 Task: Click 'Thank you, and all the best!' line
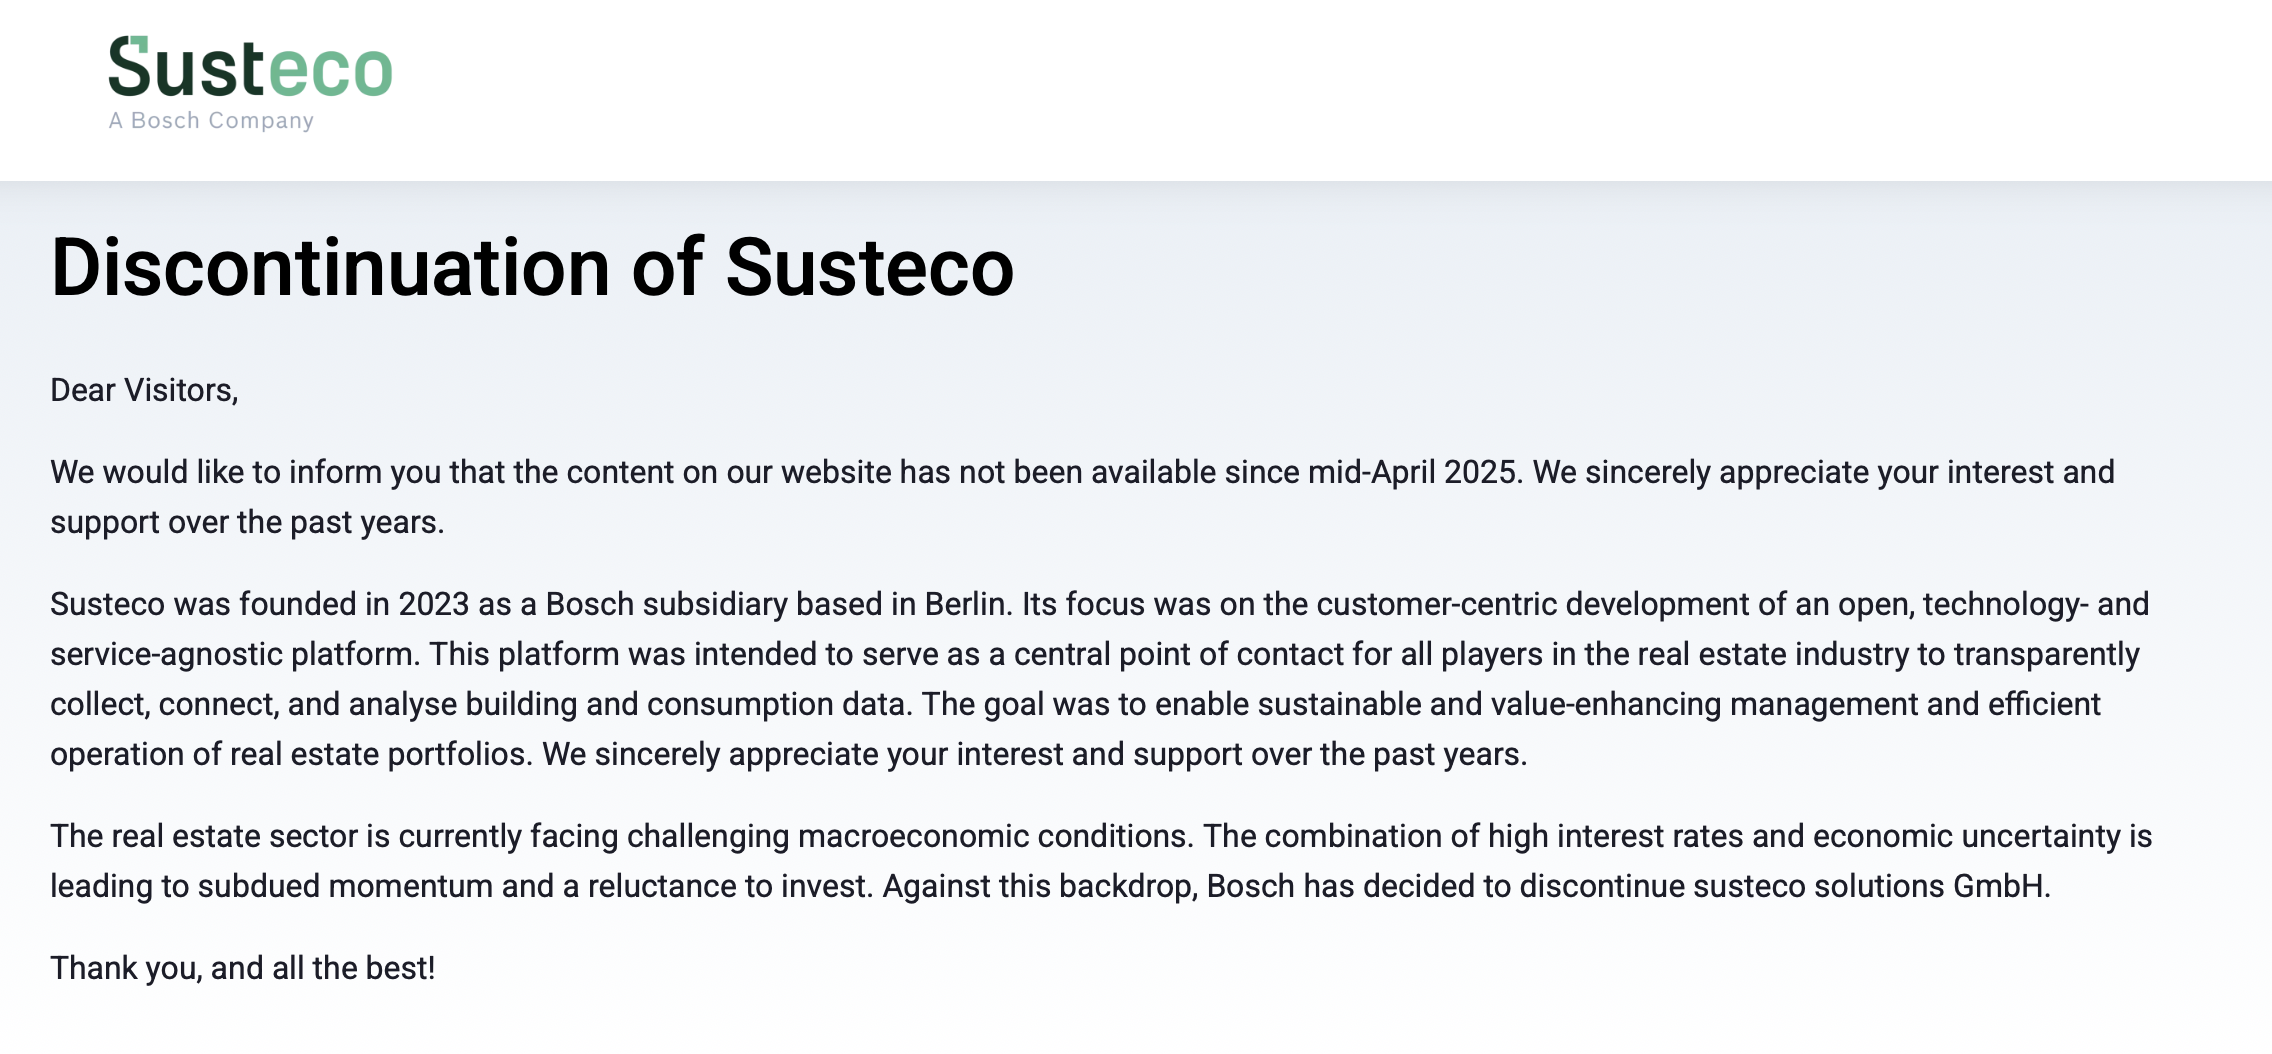pyautogui.click(x=243, y=968)
